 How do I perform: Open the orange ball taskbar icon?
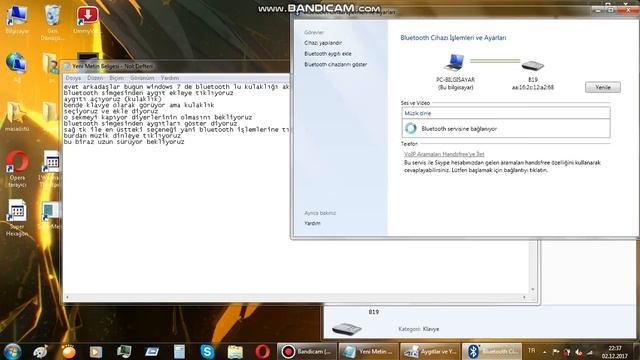click(69, 351)
